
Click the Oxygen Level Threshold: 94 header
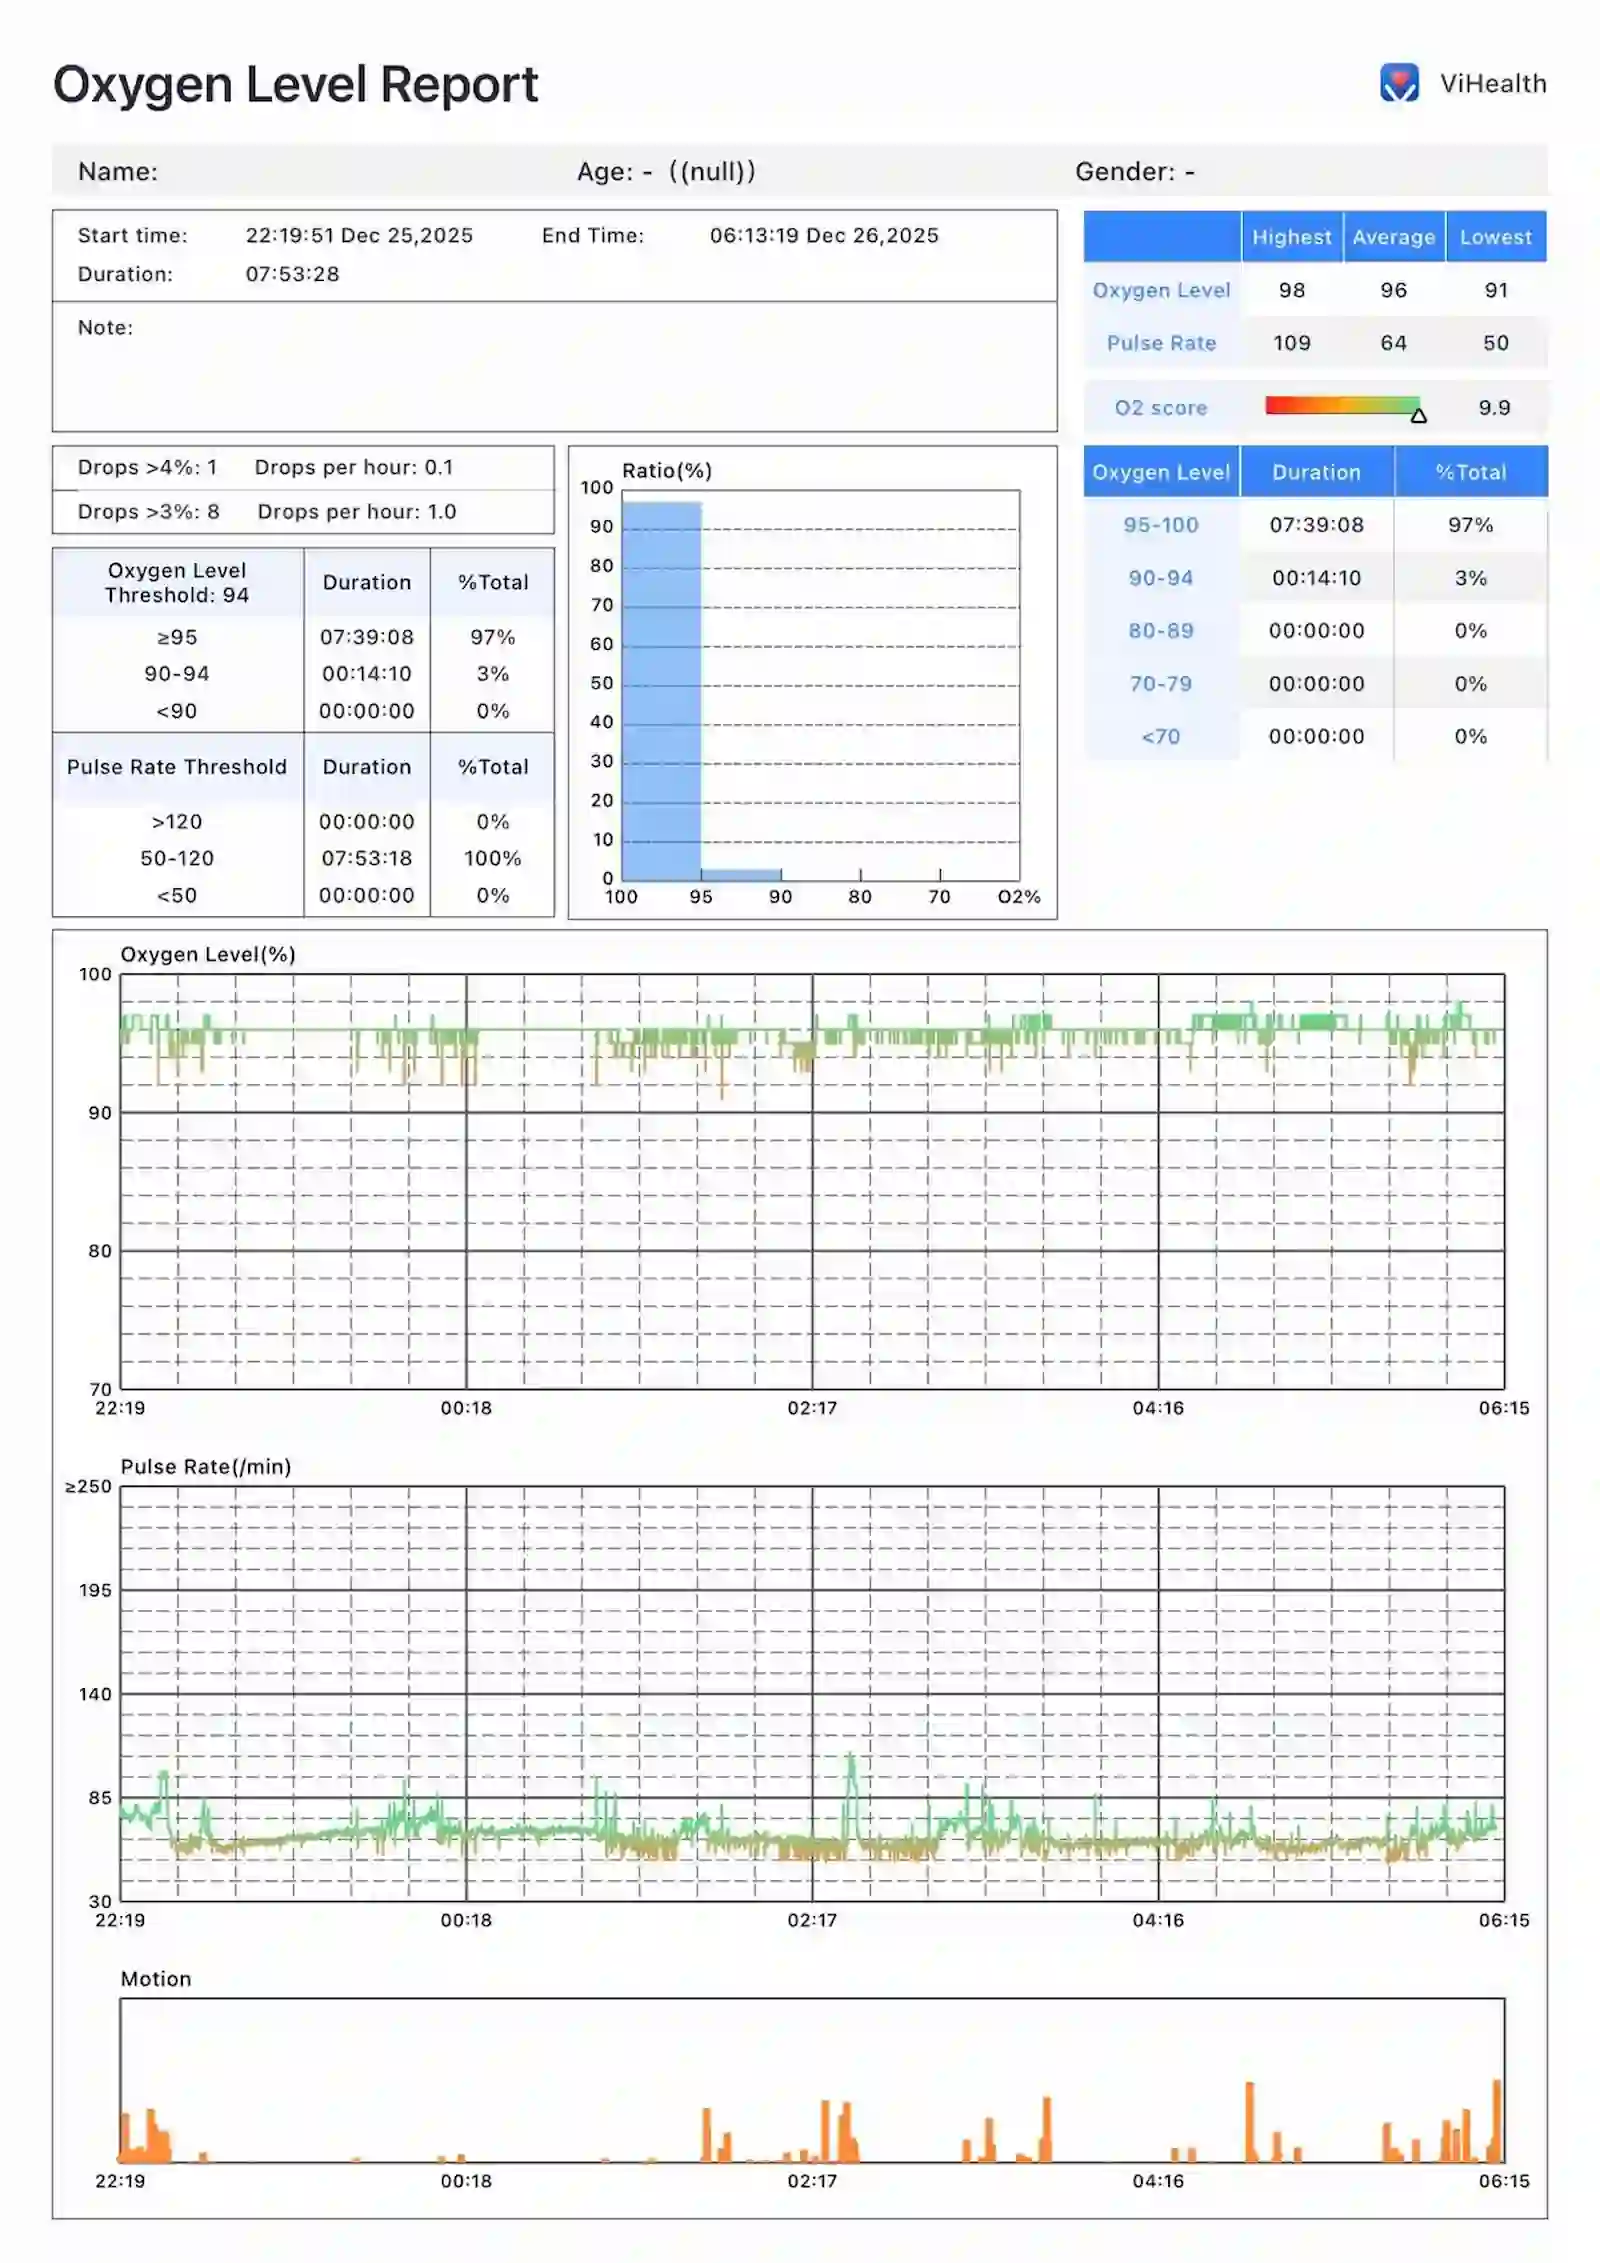click(177, 582)
